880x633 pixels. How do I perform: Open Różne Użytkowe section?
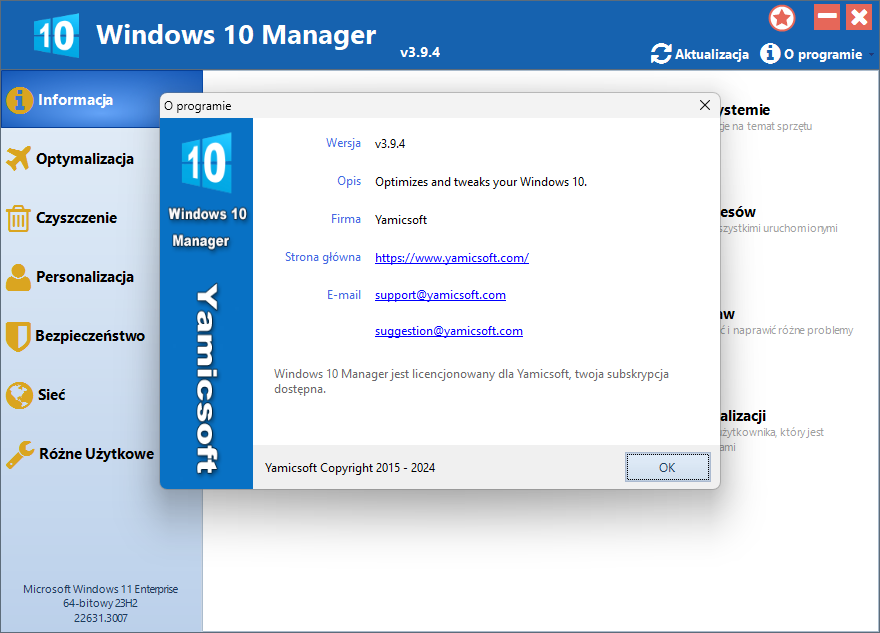click(x=80, y=453)
